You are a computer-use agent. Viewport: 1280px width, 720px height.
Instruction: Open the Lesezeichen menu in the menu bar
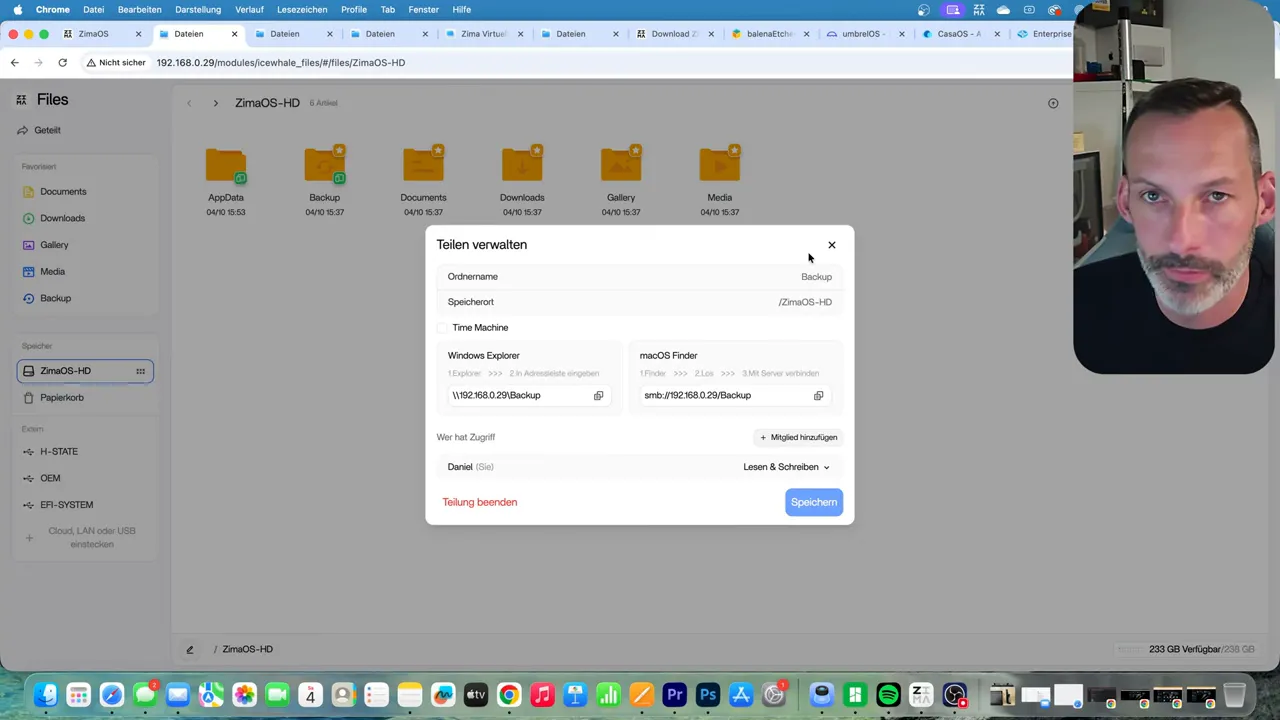pyautogui.click(x=302, y=9)
